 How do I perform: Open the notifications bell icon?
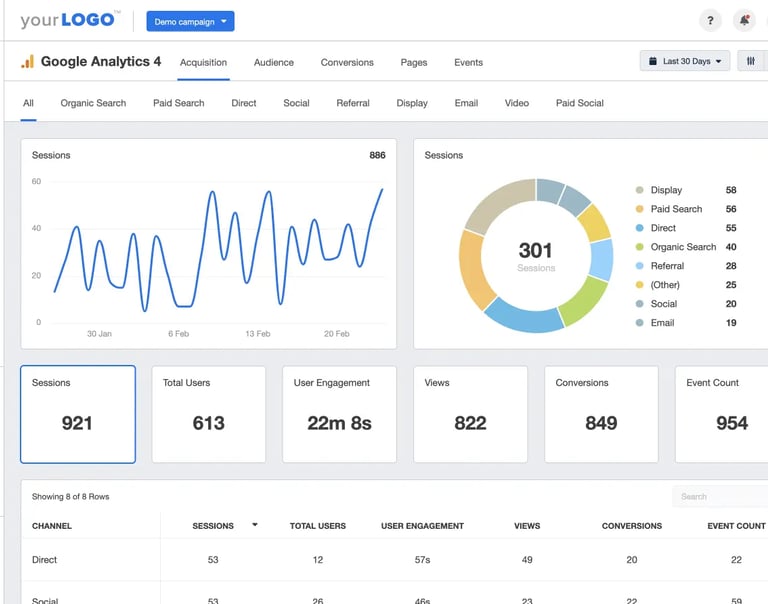point(744,21)
